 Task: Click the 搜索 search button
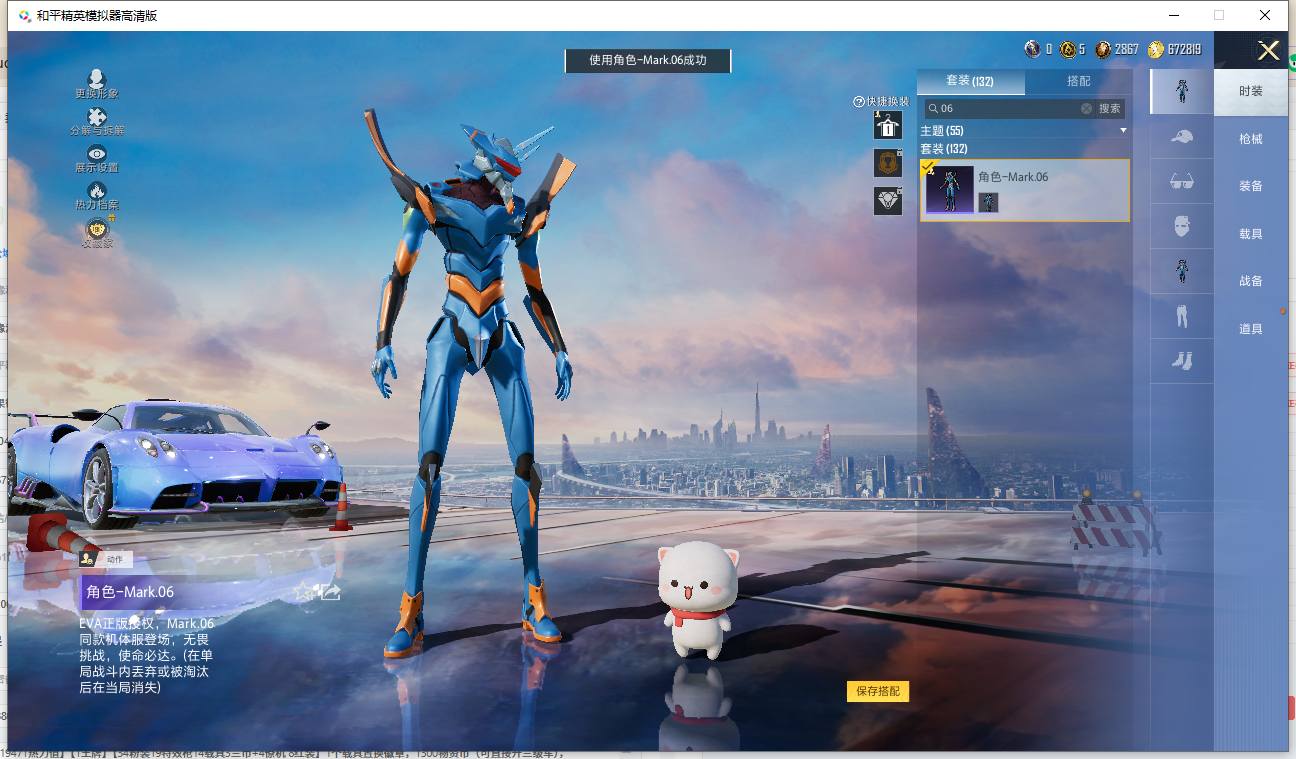tap(1110, 108)
